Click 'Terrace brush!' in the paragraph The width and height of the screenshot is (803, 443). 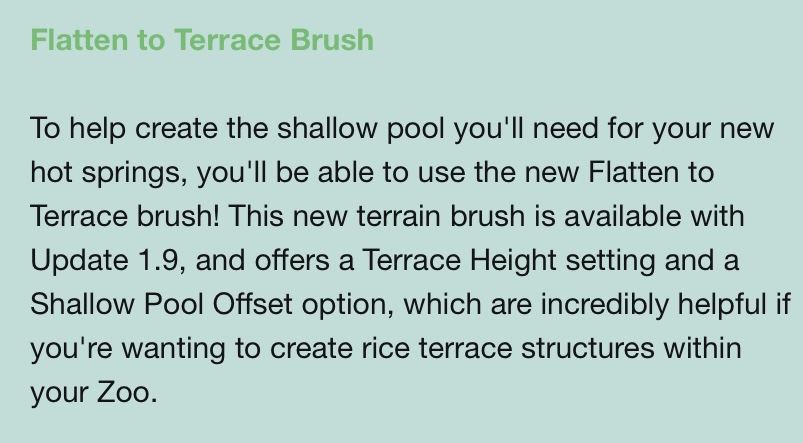point(125,216)
